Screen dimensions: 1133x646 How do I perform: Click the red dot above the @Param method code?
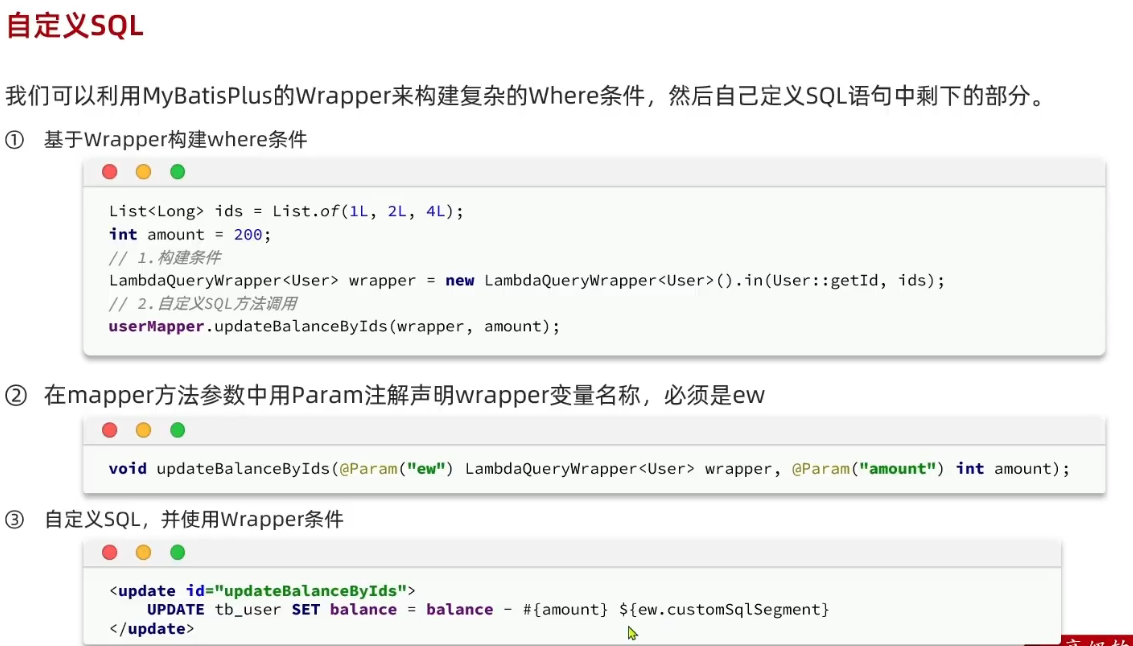(x=110, y=430)
